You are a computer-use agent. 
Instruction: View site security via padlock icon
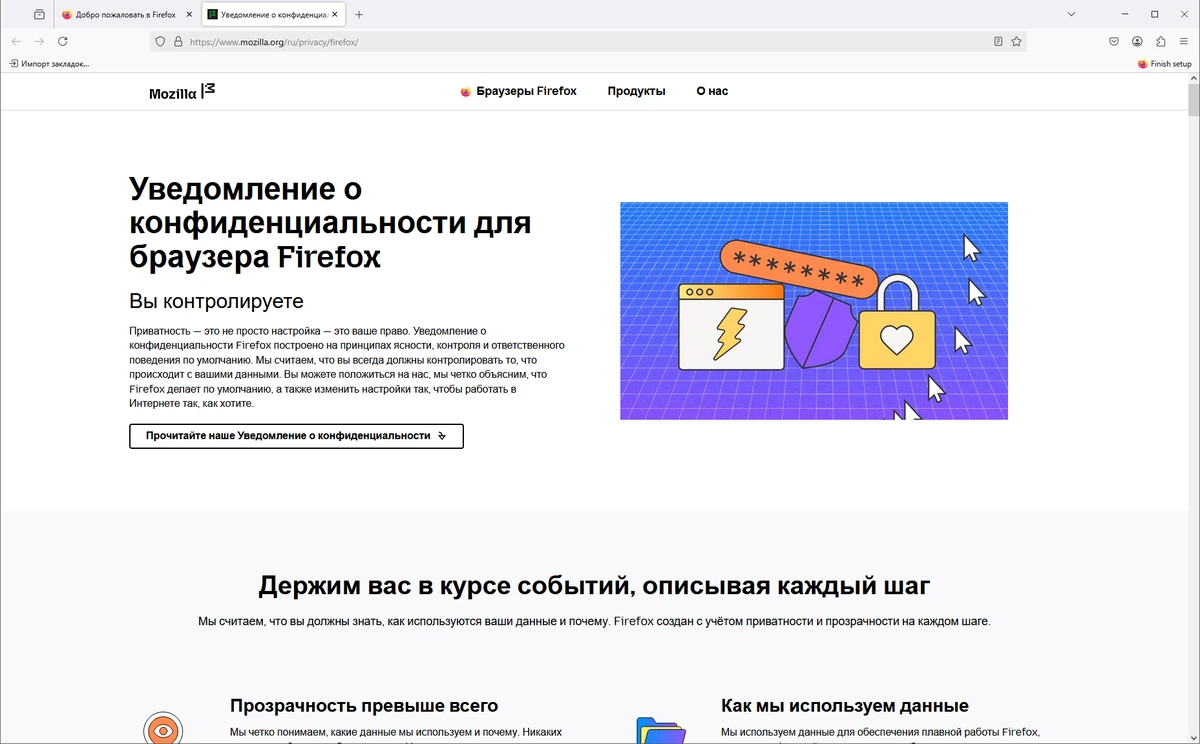click(x=178, y=42)
